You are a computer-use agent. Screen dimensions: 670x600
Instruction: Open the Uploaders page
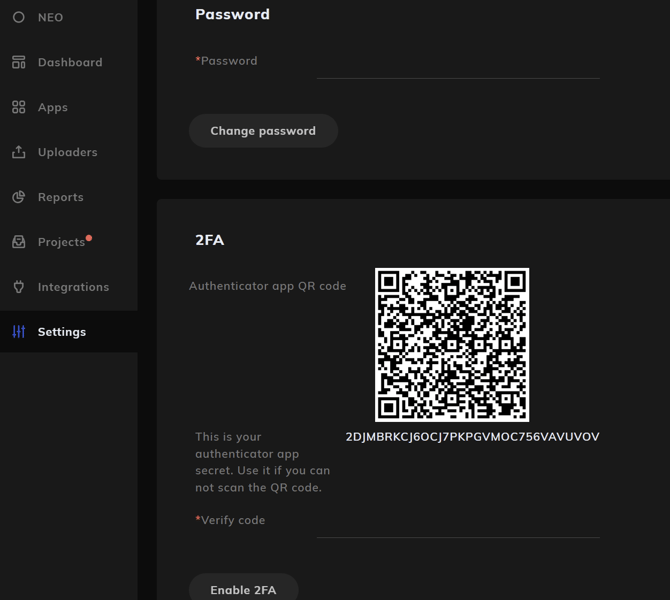point(67,152)
